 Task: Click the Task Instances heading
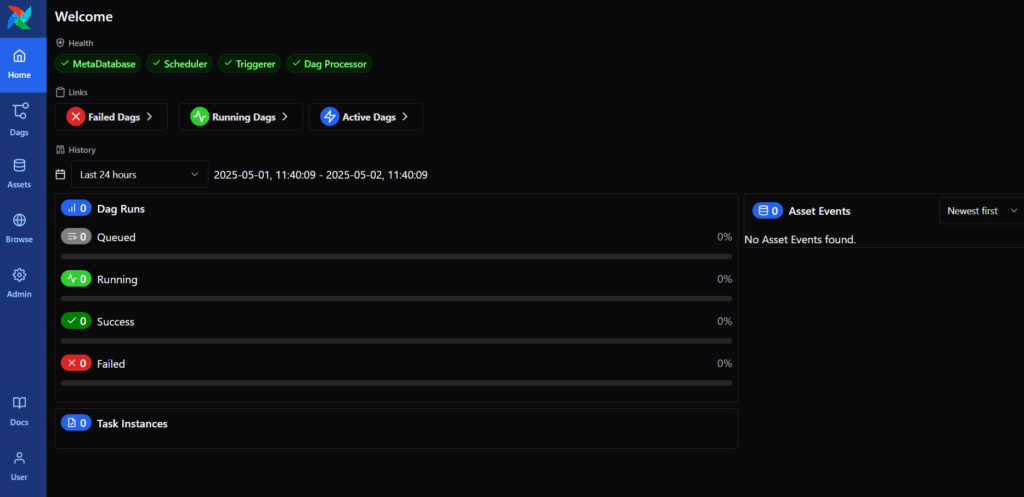(x=131, y=423)
